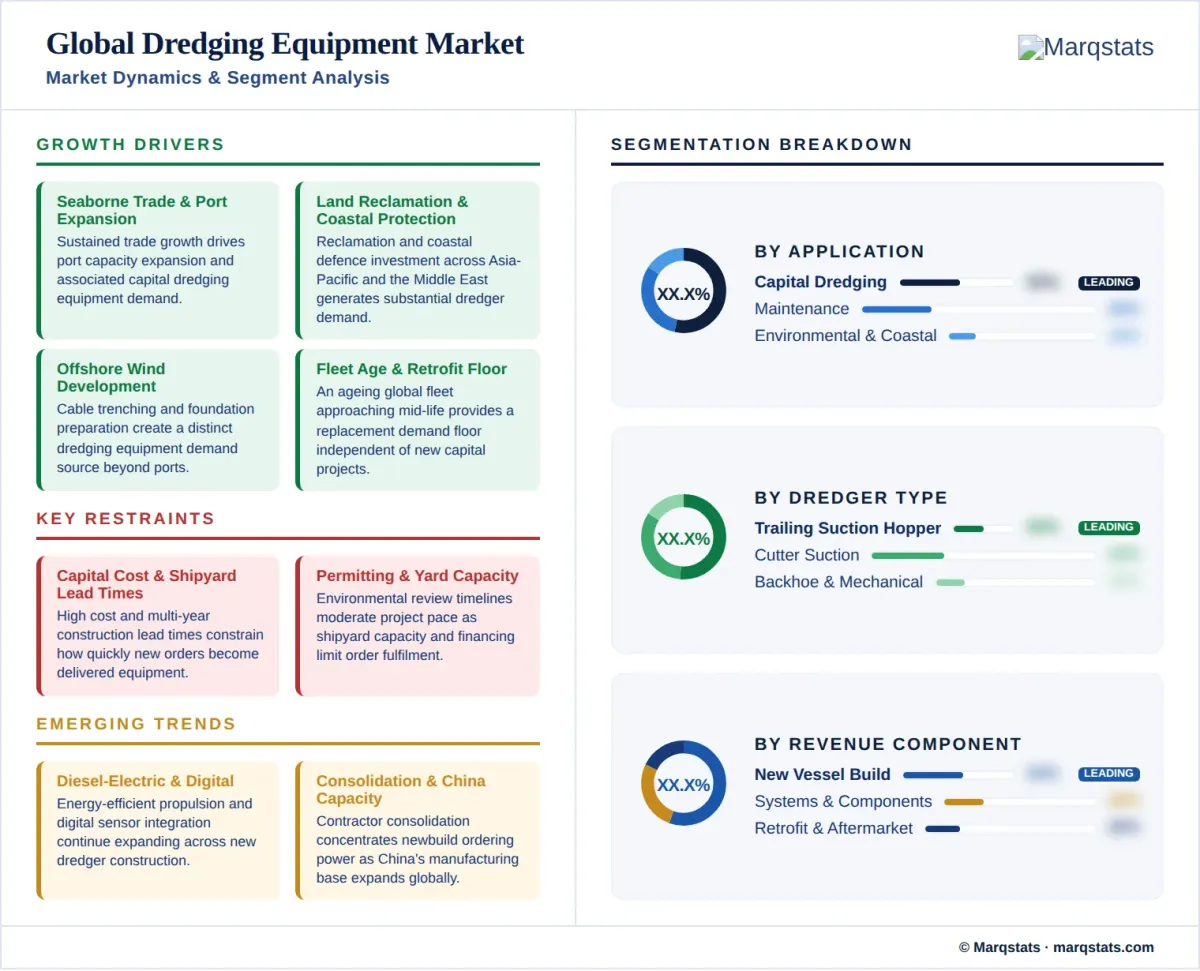Click the blurred percentage beside Cutter Suction
The height and width of the screenshot is (971, 1200).
(x=1124, y=555)
